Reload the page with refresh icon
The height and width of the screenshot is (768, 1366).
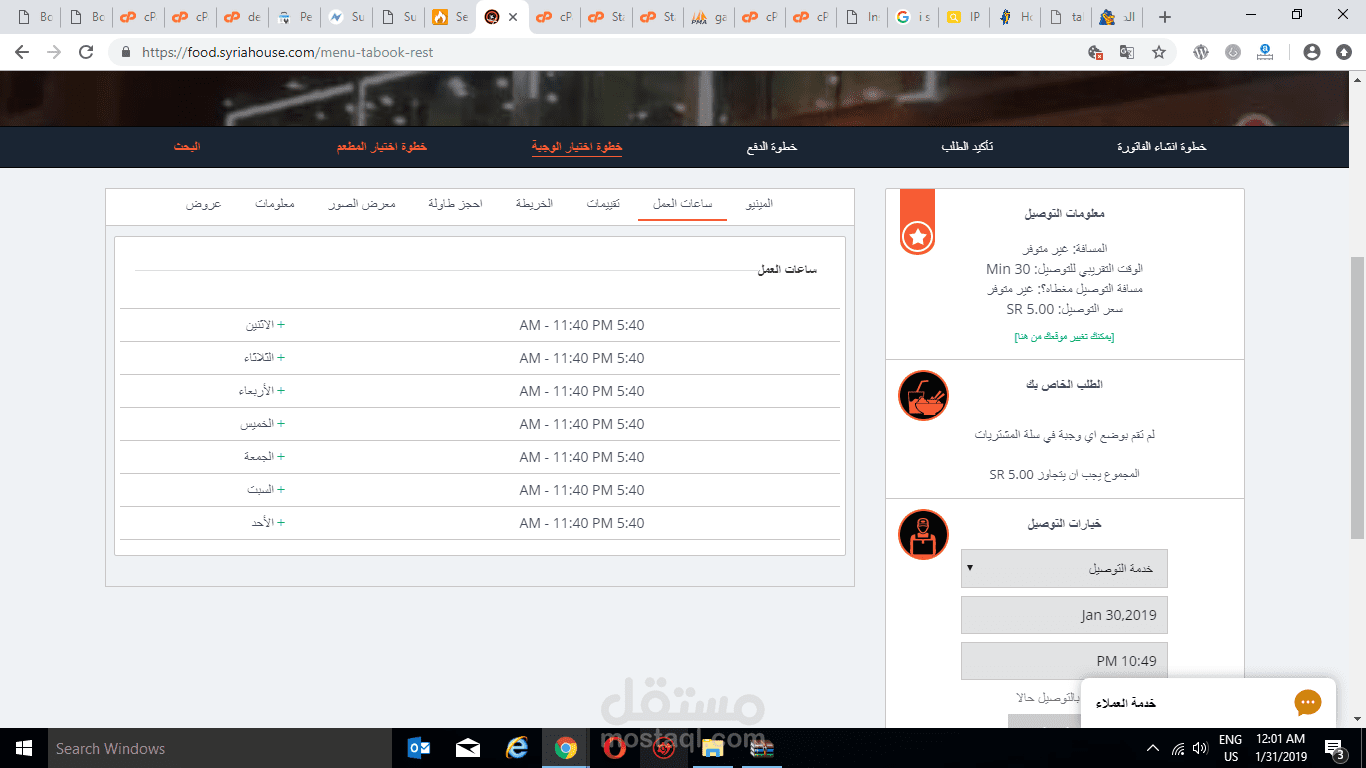86,52
